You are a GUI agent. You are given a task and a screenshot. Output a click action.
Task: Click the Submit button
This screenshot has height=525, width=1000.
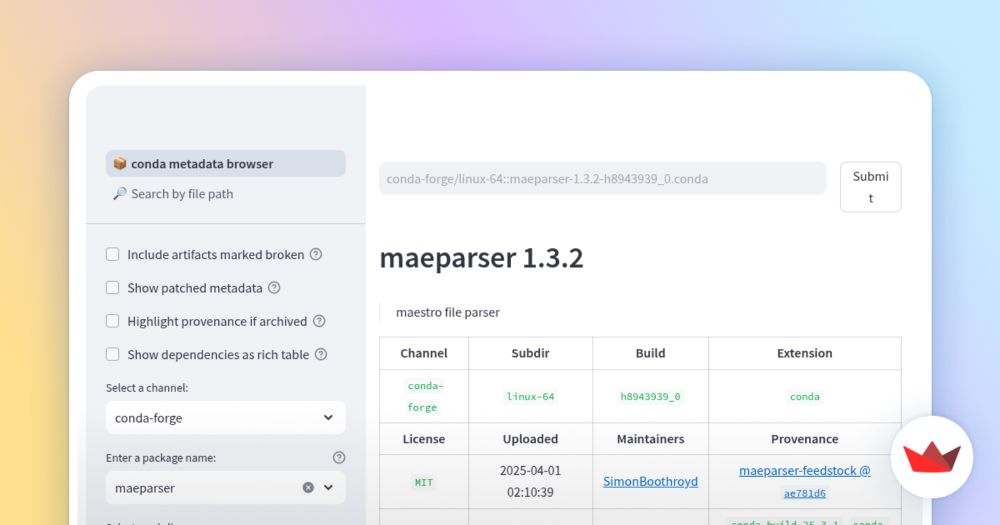pyautogui.click(x=871, y=187)
